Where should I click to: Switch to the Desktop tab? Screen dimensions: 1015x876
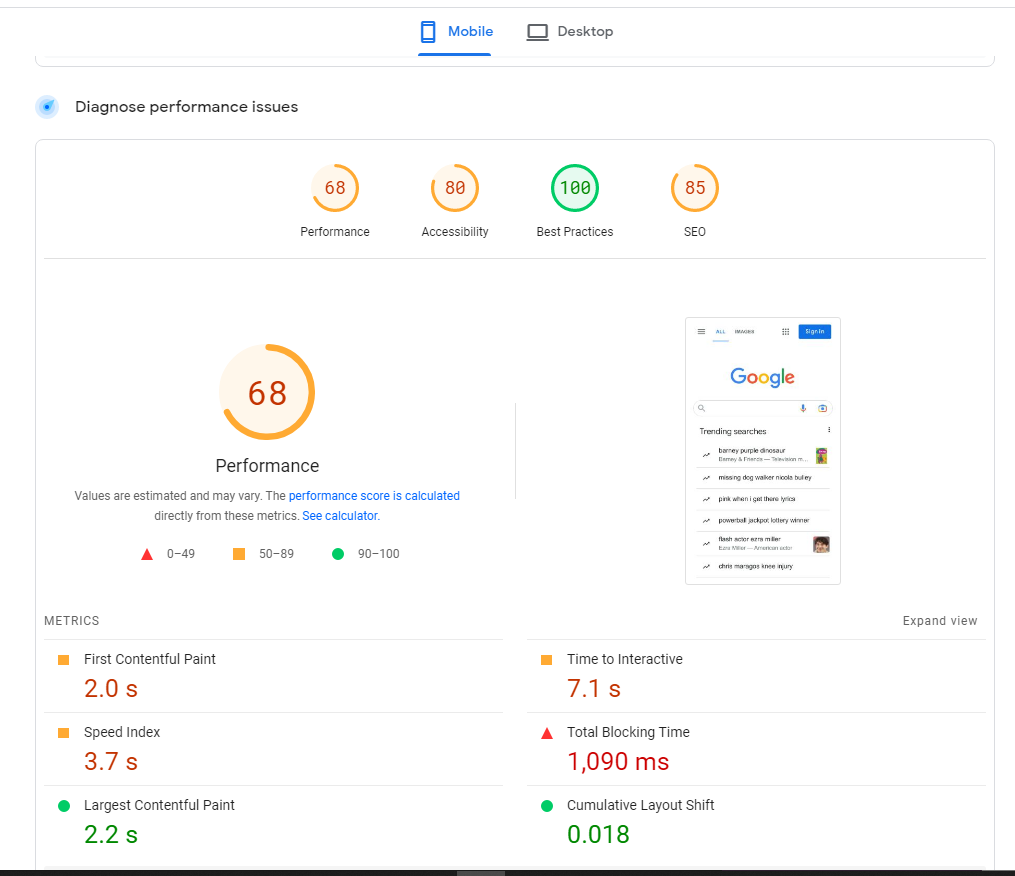pyautogui.click(x=570, y=32)
